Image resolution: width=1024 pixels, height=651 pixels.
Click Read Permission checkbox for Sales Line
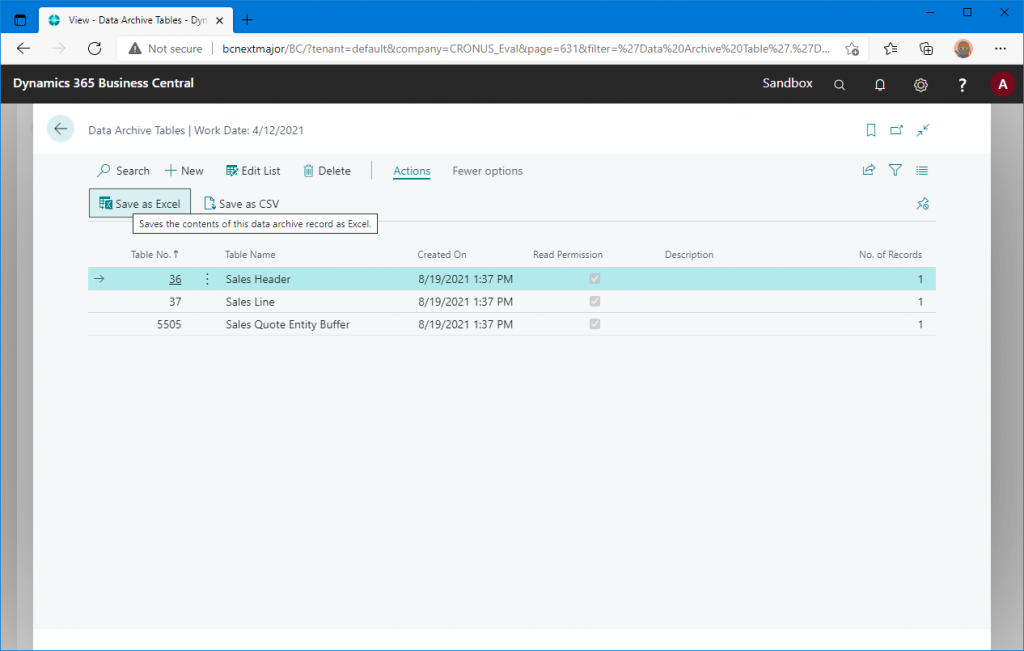coord(594,302)
